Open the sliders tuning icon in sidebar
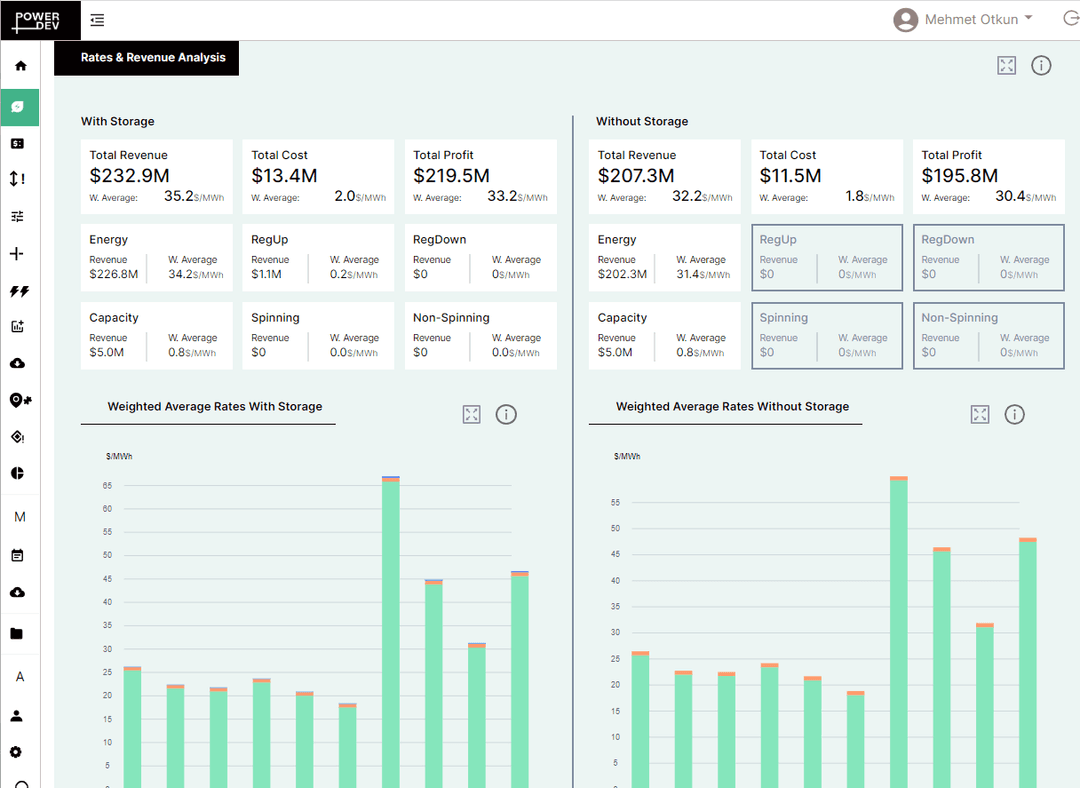 17,216
